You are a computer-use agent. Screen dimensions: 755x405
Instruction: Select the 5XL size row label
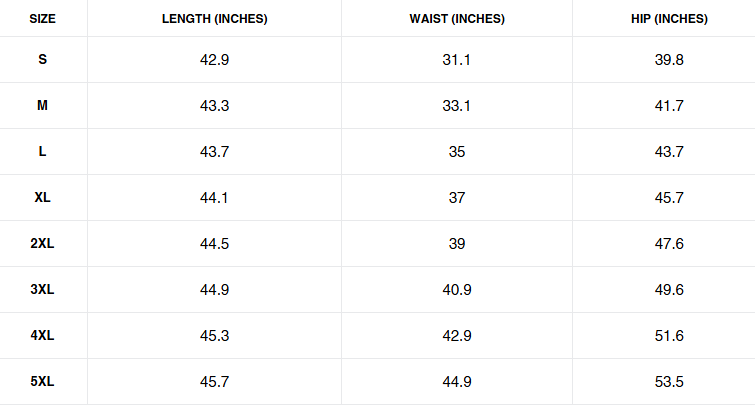42,381
